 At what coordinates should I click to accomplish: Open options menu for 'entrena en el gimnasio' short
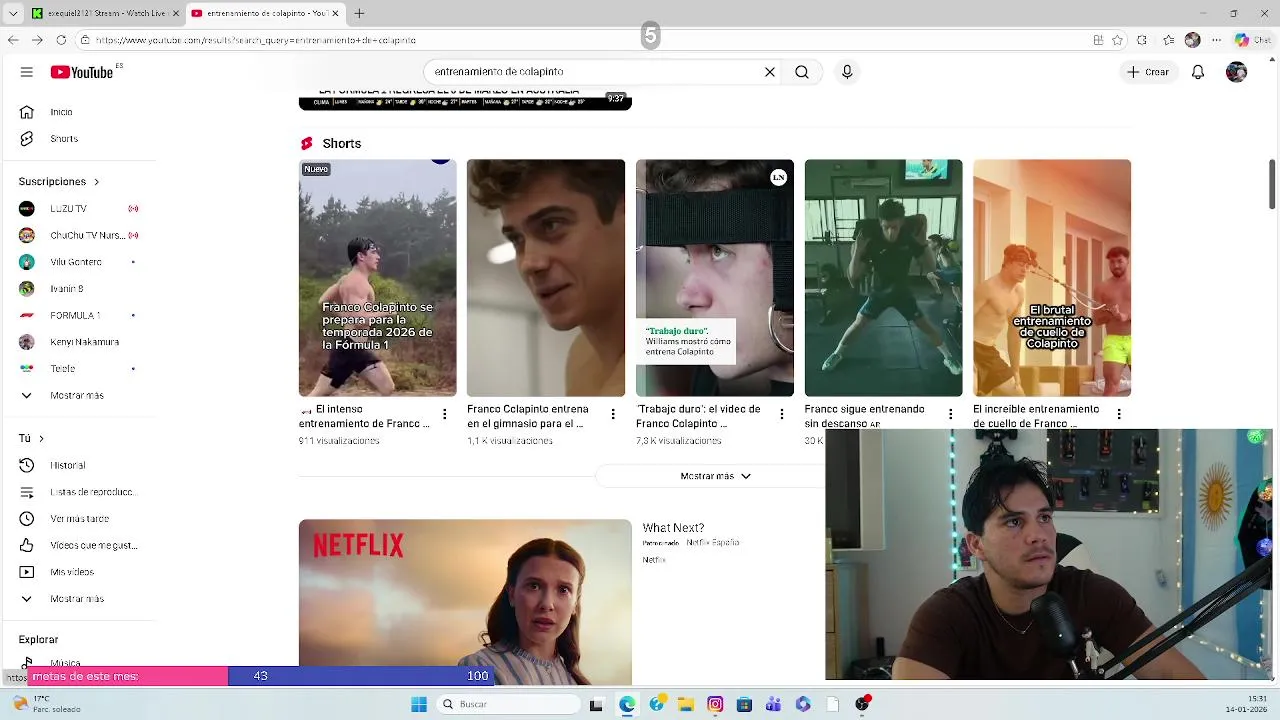click(x=613, y=414)
